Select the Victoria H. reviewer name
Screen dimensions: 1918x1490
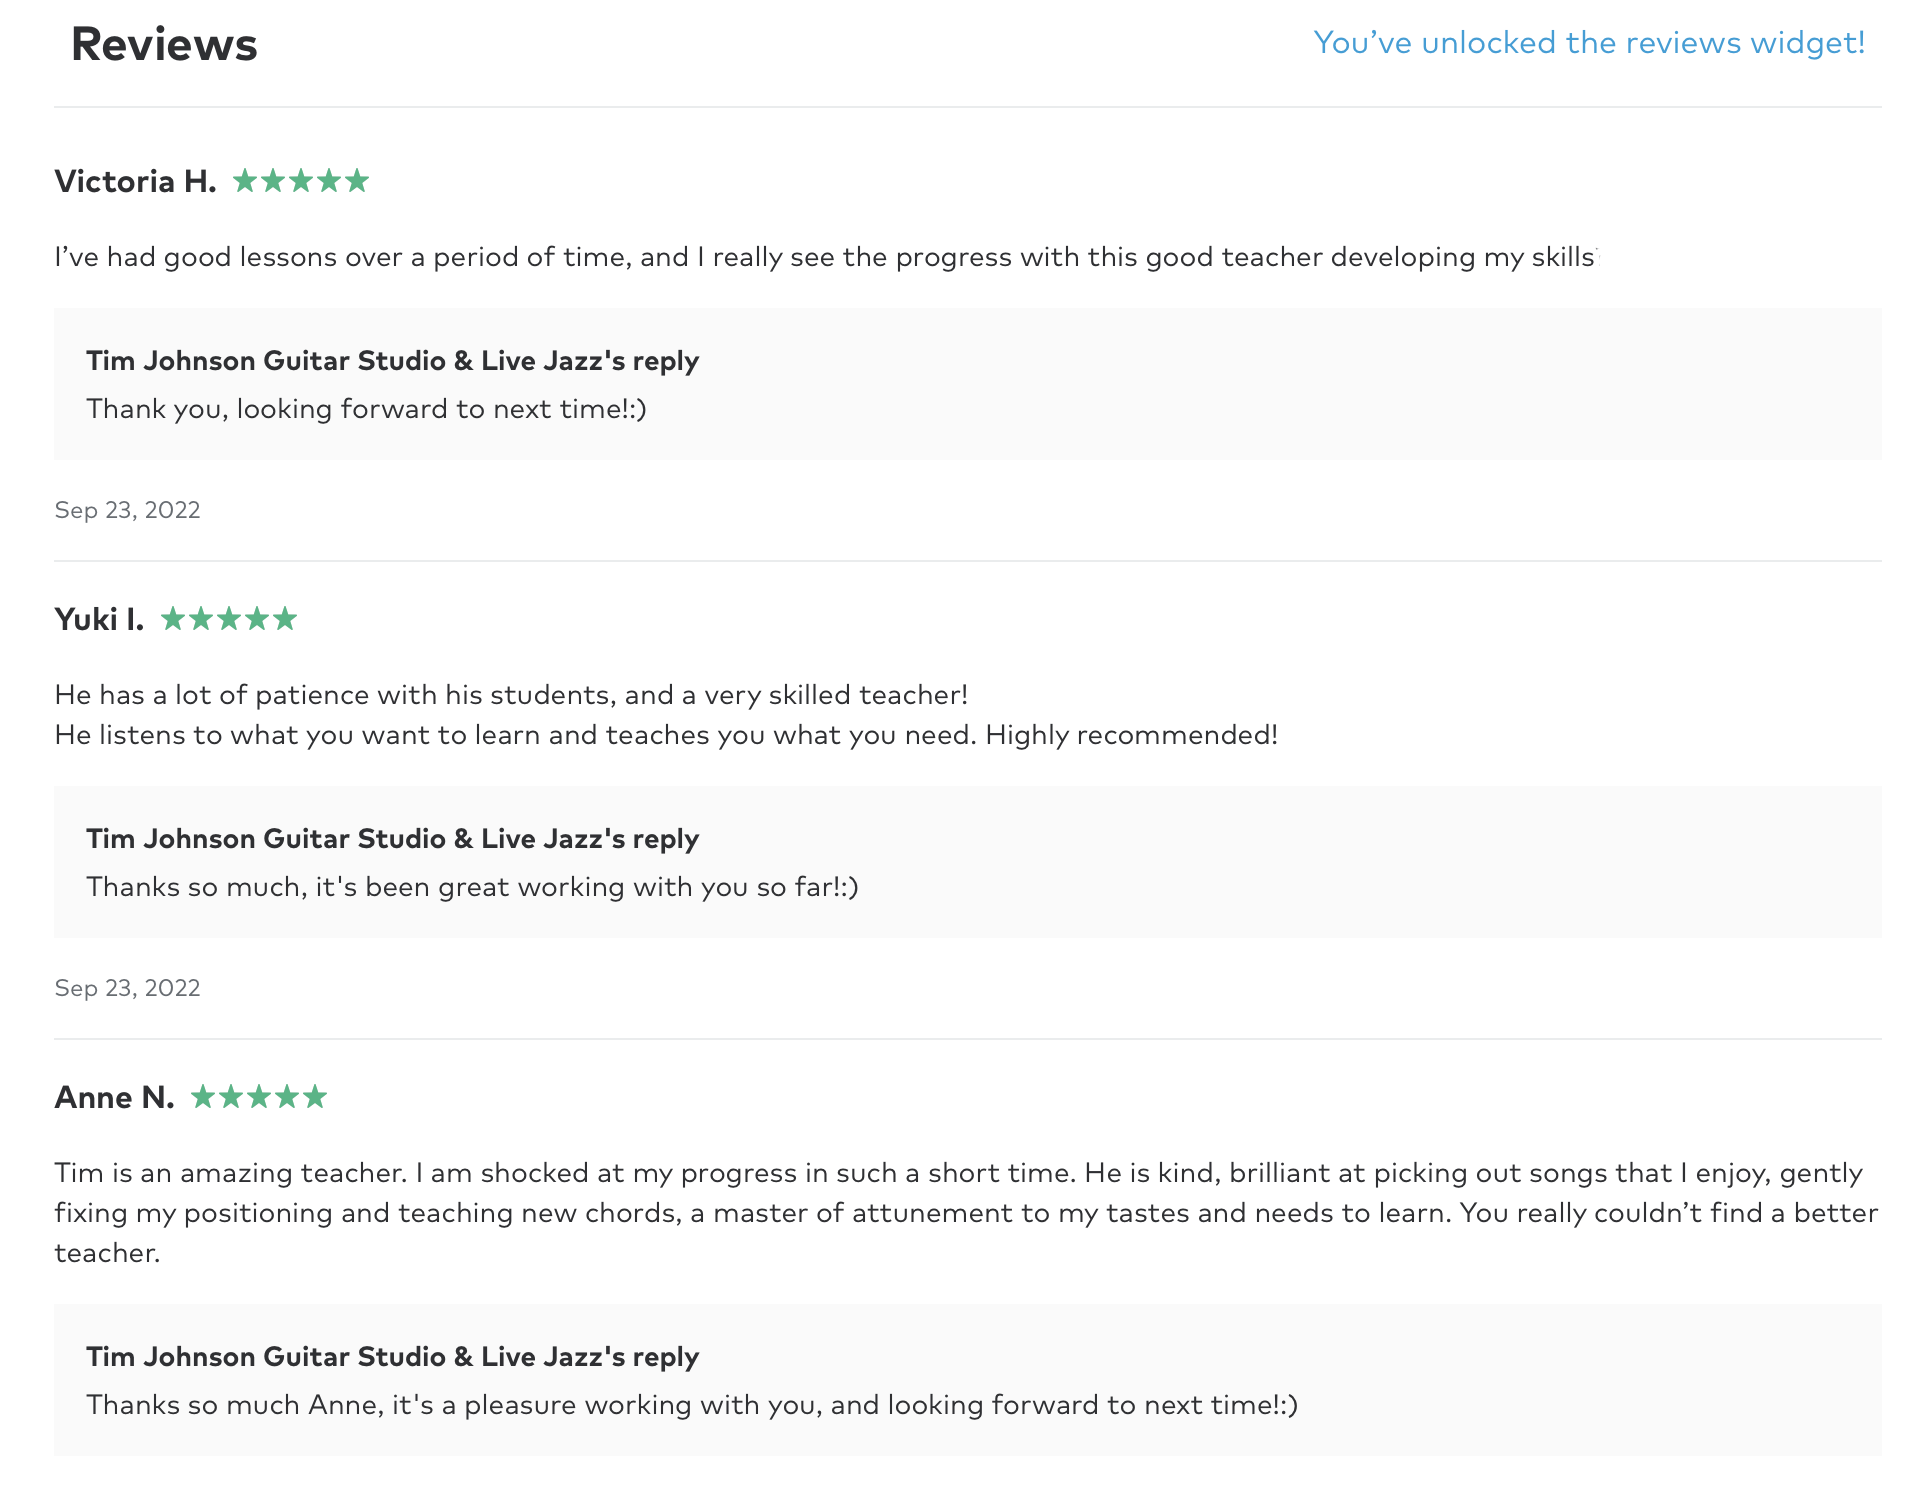click(x=135, y=181)
